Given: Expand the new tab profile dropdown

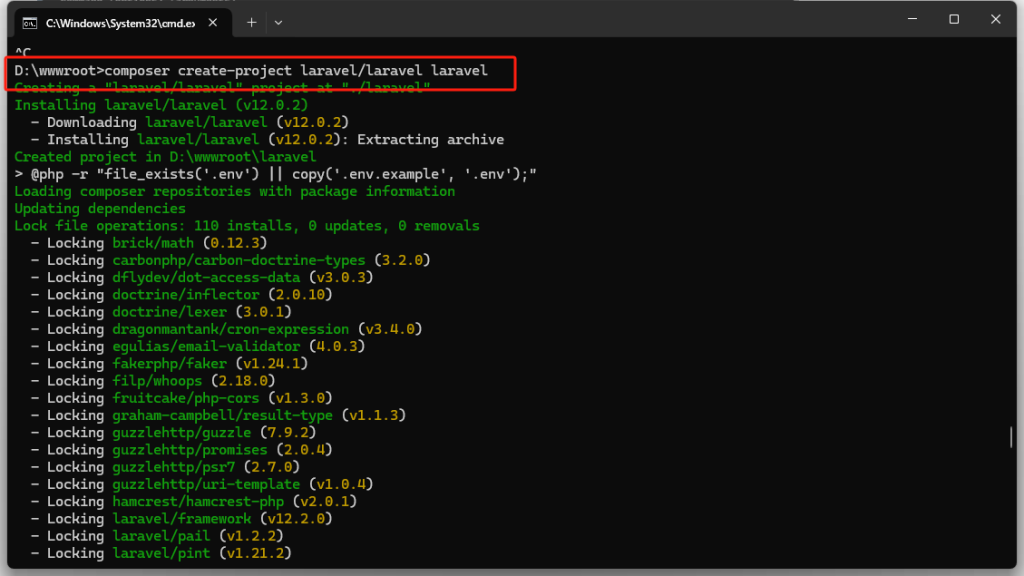Looking at the screenshot, I should 278,23.
